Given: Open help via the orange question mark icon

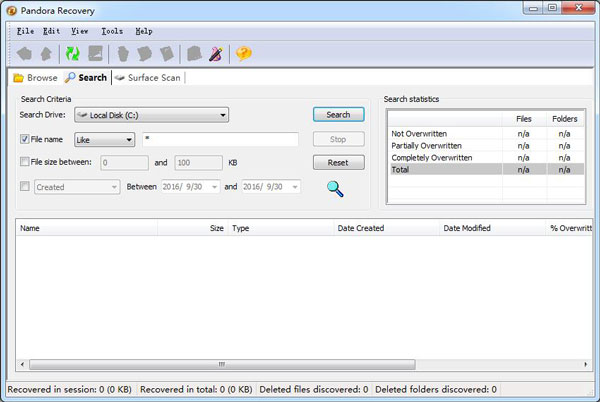Looking at the screenshot, I should (243, 54).
